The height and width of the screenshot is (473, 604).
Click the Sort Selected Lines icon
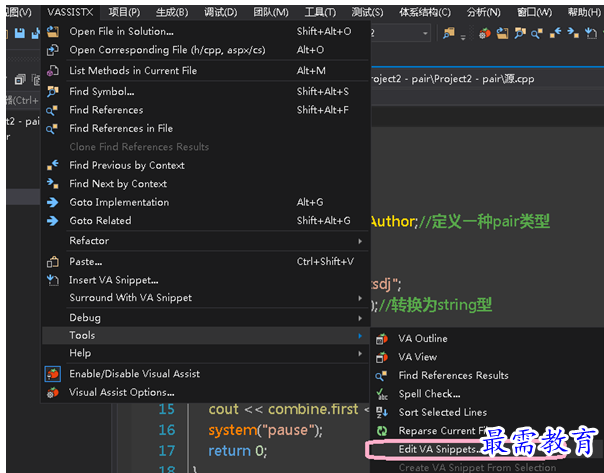(382, 413)
